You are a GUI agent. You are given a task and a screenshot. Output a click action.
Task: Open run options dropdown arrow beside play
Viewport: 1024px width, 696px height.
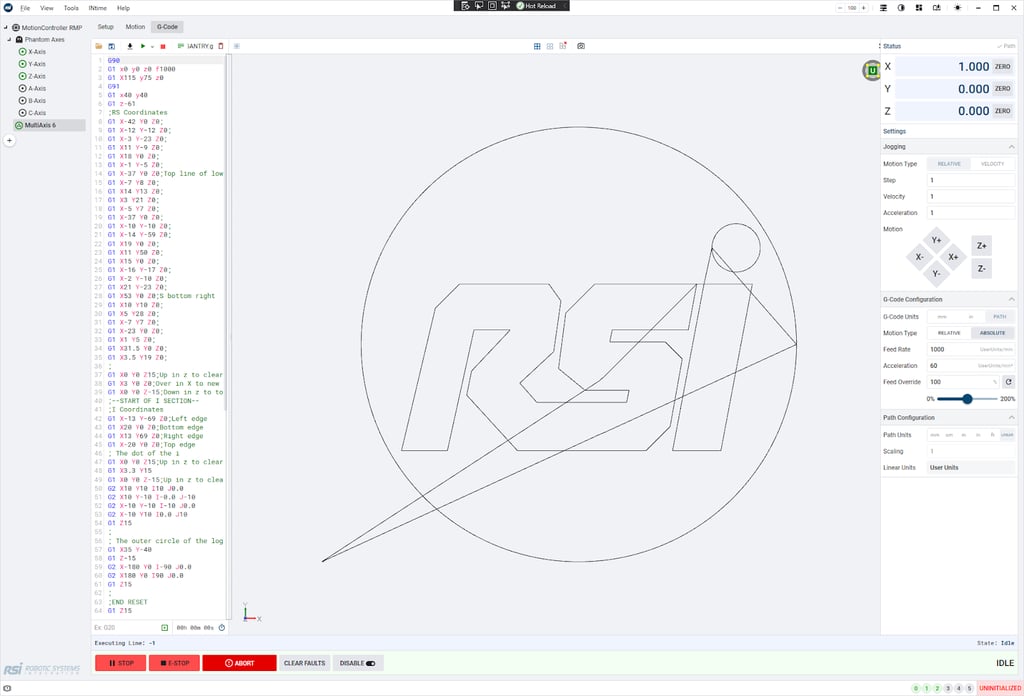[x=152, y=47]
